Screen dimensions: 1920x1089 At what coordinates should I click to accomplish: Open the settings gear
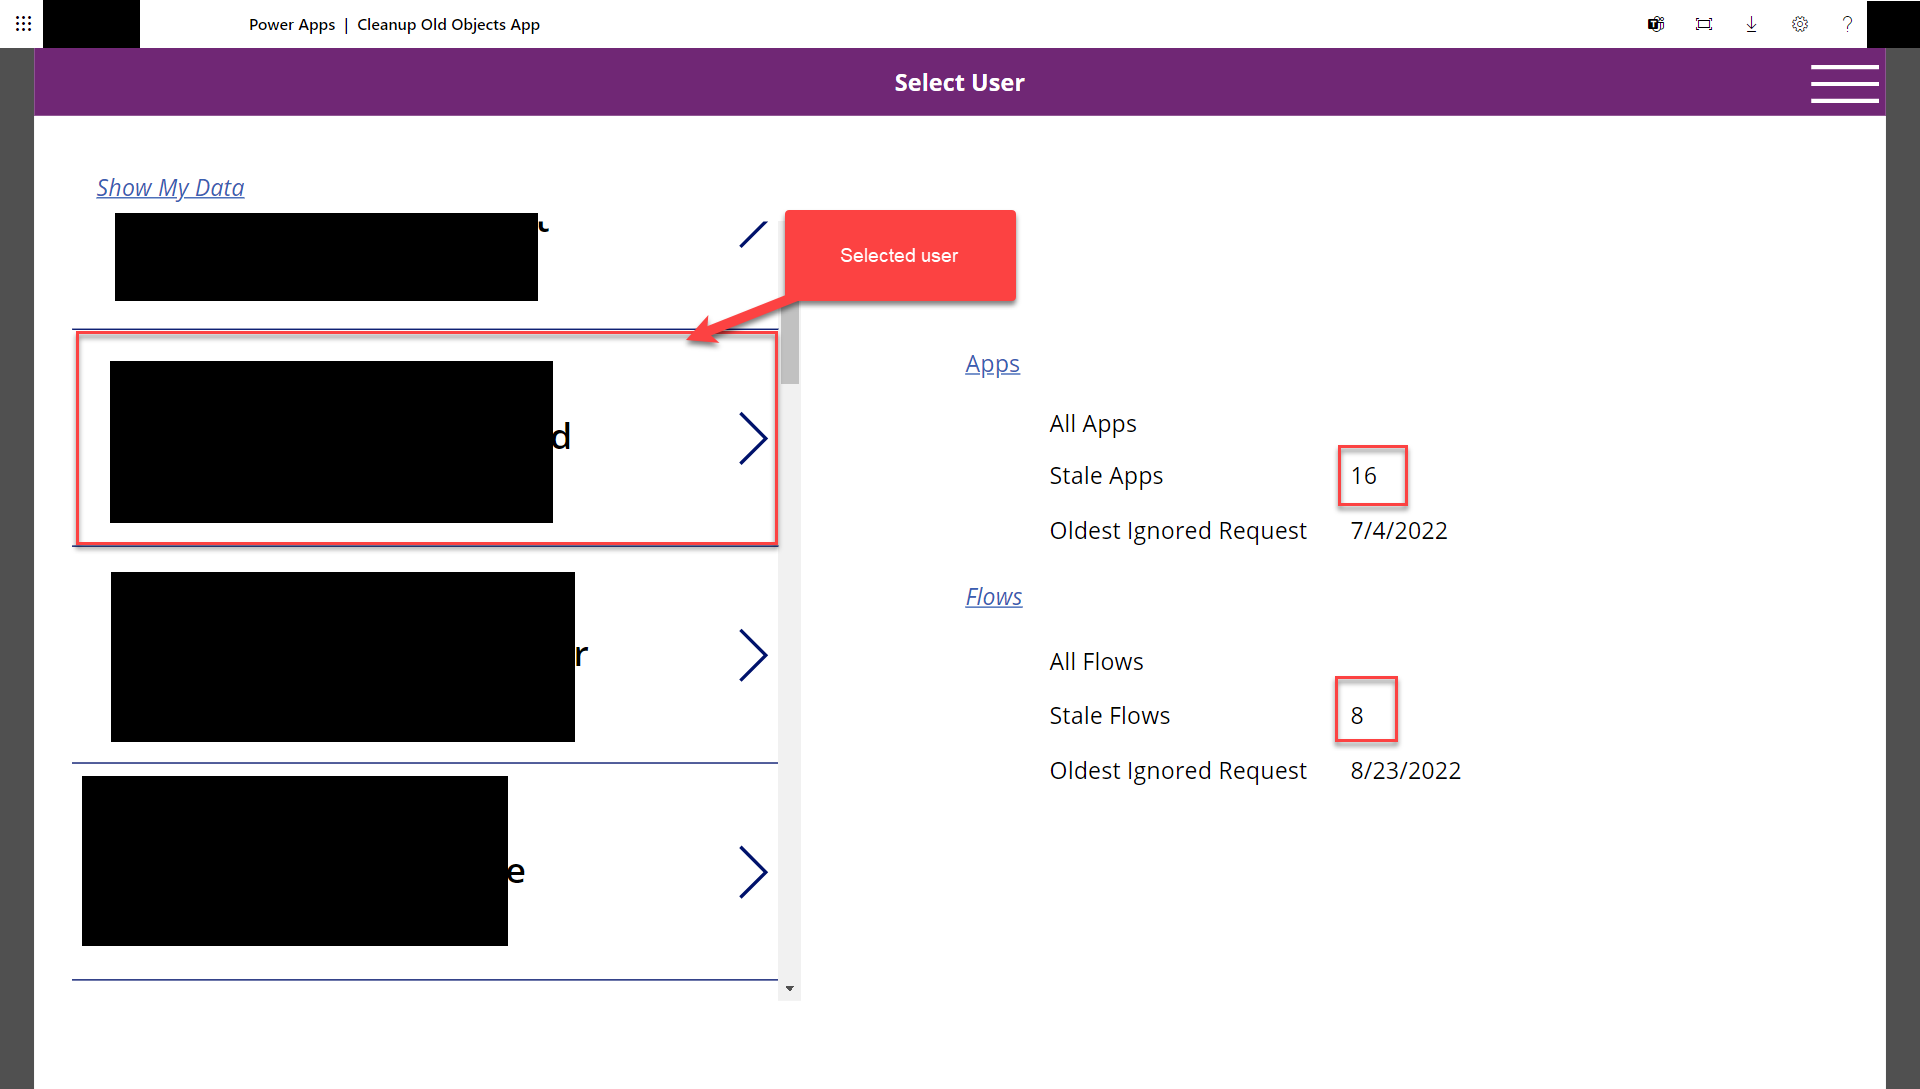click(1799, 24)
